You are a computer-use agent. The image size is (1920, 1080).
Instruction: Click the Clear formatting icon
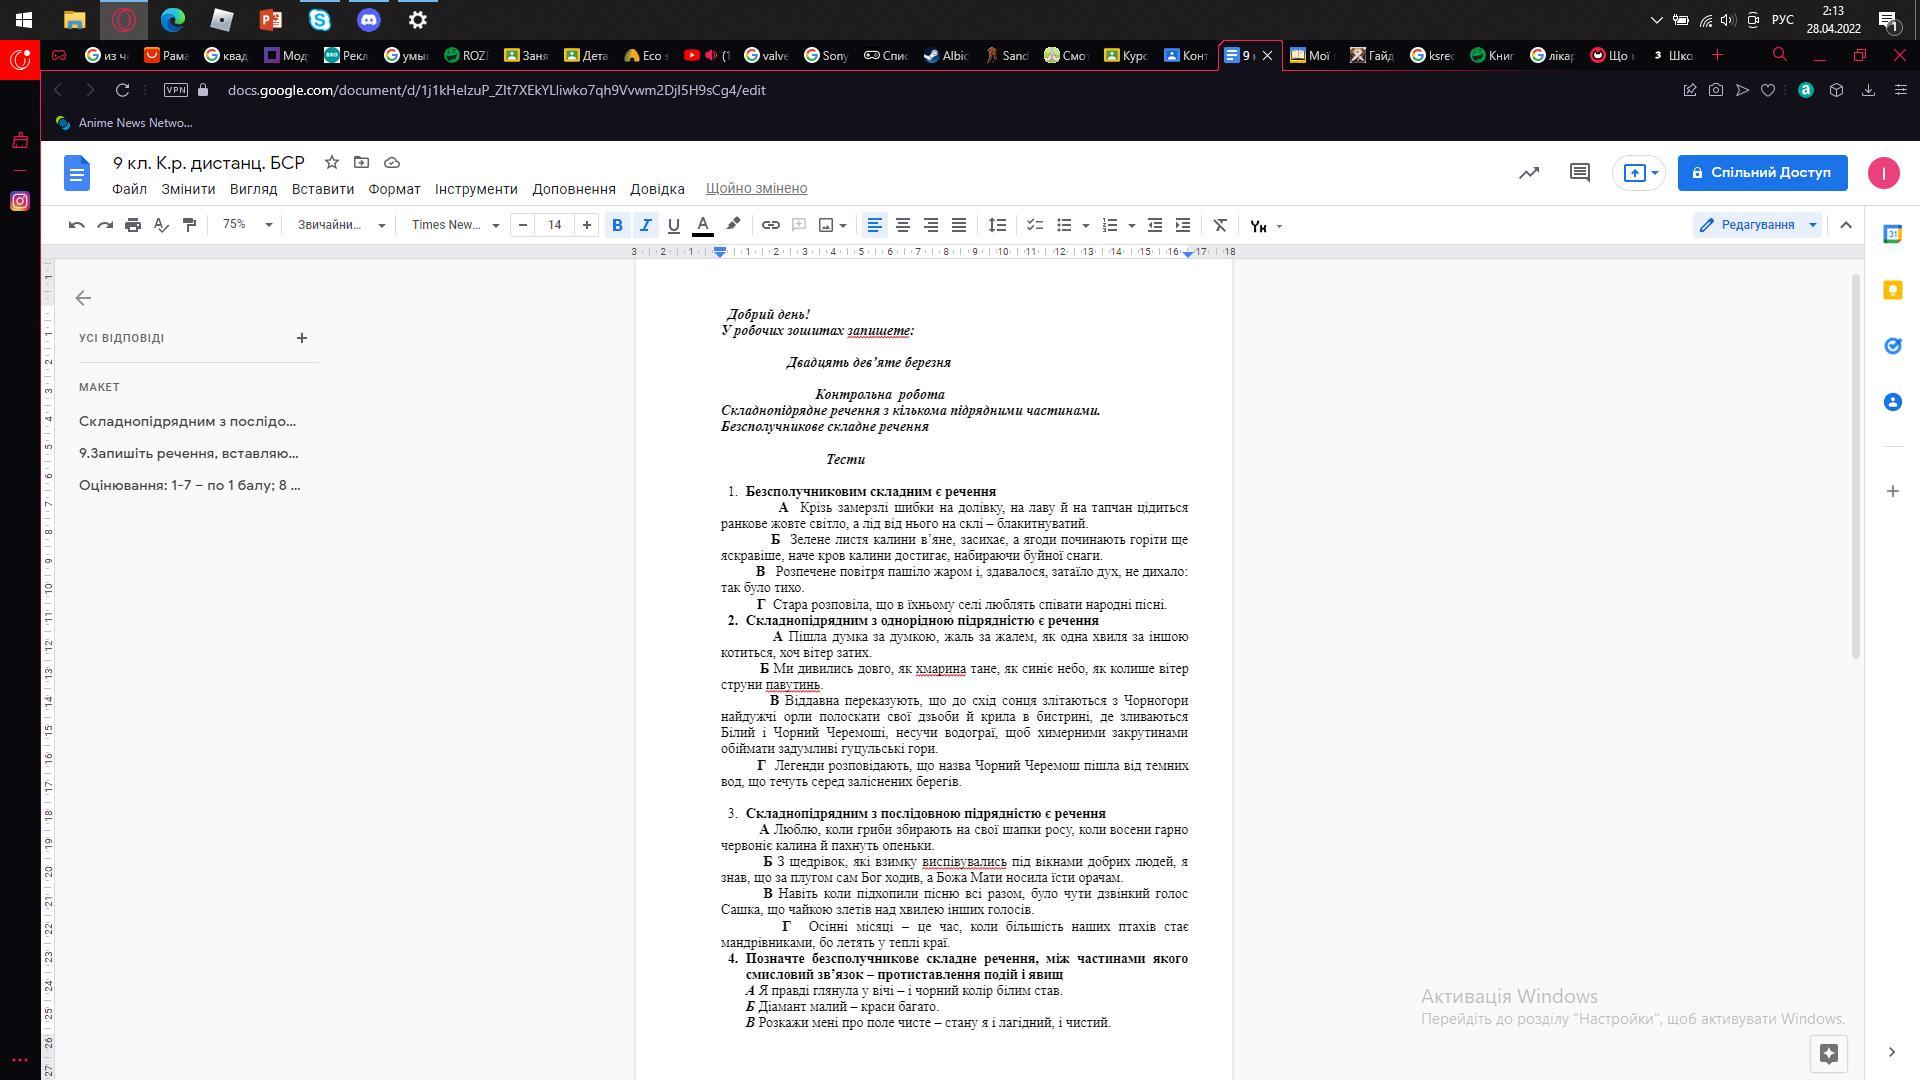tap(1220, 226)
